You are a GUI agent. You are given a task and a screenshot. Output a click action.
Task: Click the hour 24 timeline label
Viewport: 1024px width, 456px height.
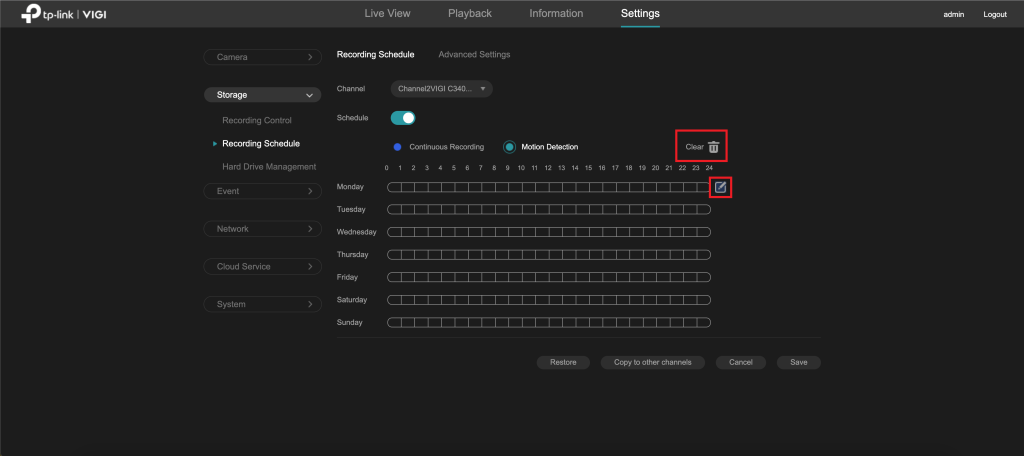(x=709, y=168)
